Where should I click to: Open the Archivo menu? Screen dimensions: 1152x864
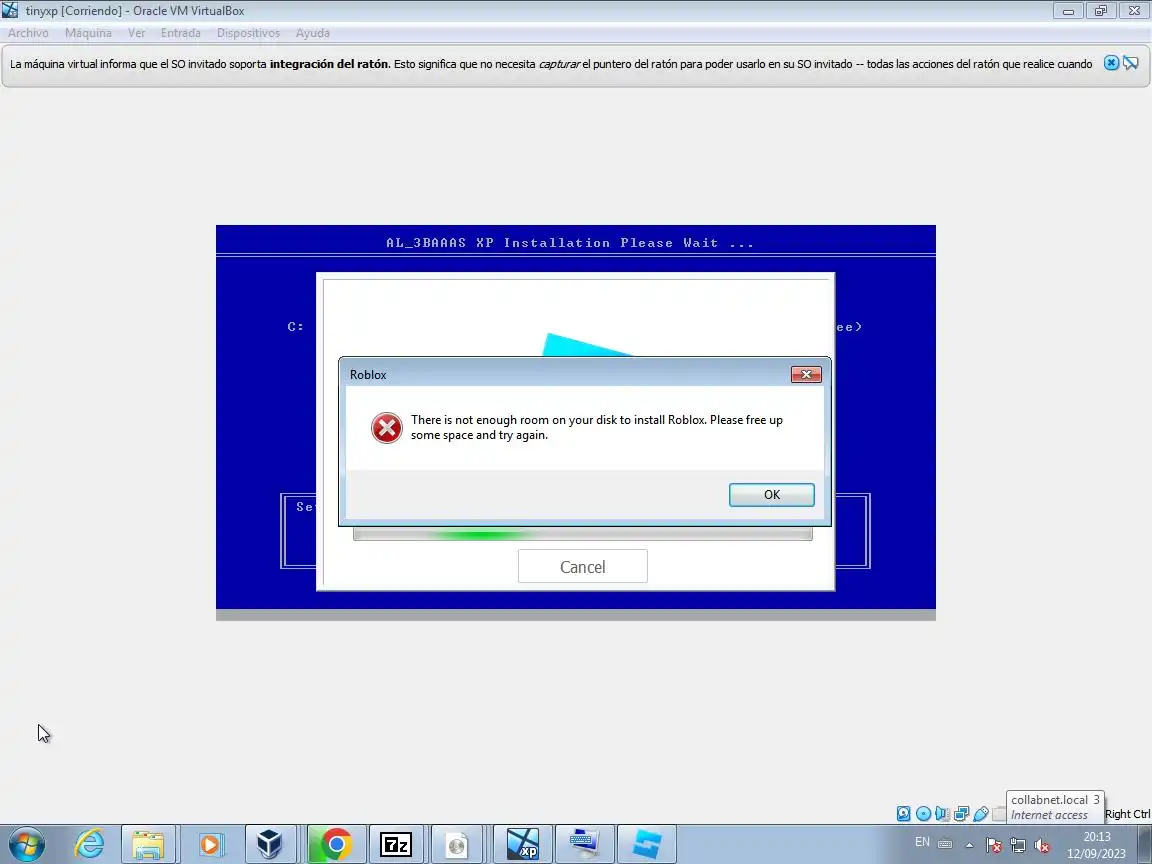[28, 33]
